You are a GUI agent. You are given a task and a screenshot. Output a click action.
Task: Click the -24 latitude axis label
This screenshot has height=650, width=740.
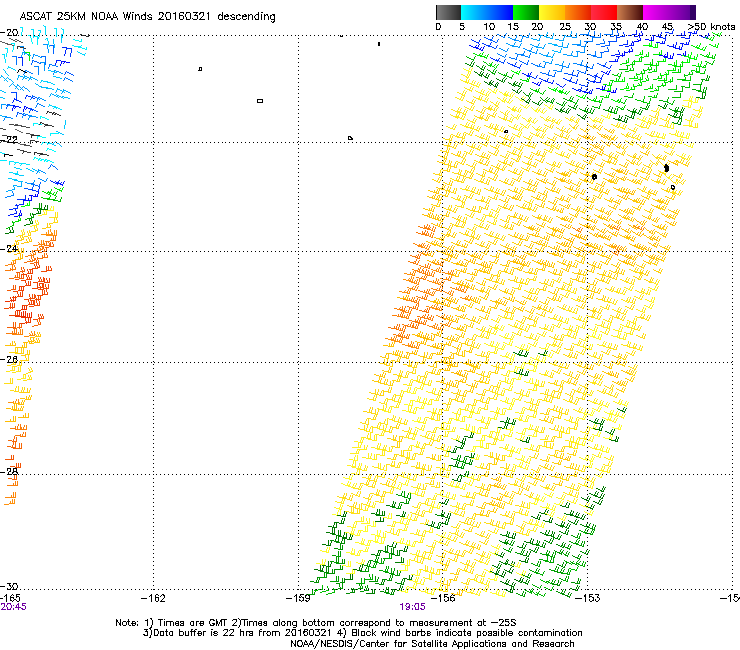coord(9,248)
